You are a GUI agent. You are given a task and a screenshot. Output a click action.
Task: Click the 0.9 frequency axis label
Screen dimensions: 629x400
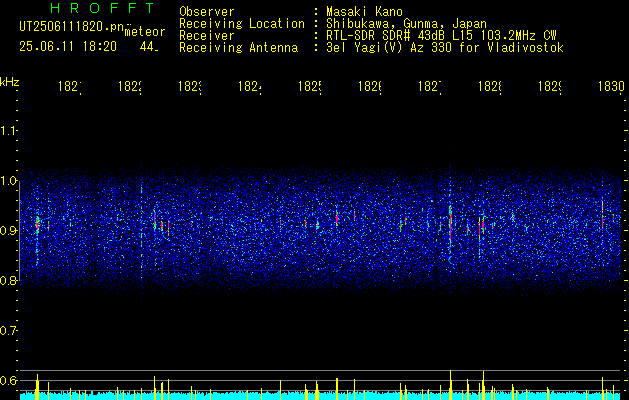tap(8, 230)
